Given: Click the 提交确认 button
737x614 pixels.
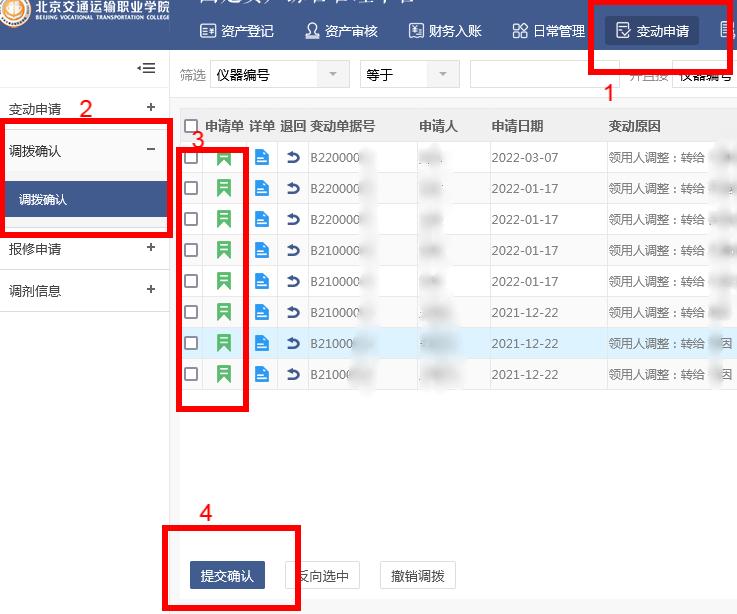Looking at the screenshot, I should point(227,576).
